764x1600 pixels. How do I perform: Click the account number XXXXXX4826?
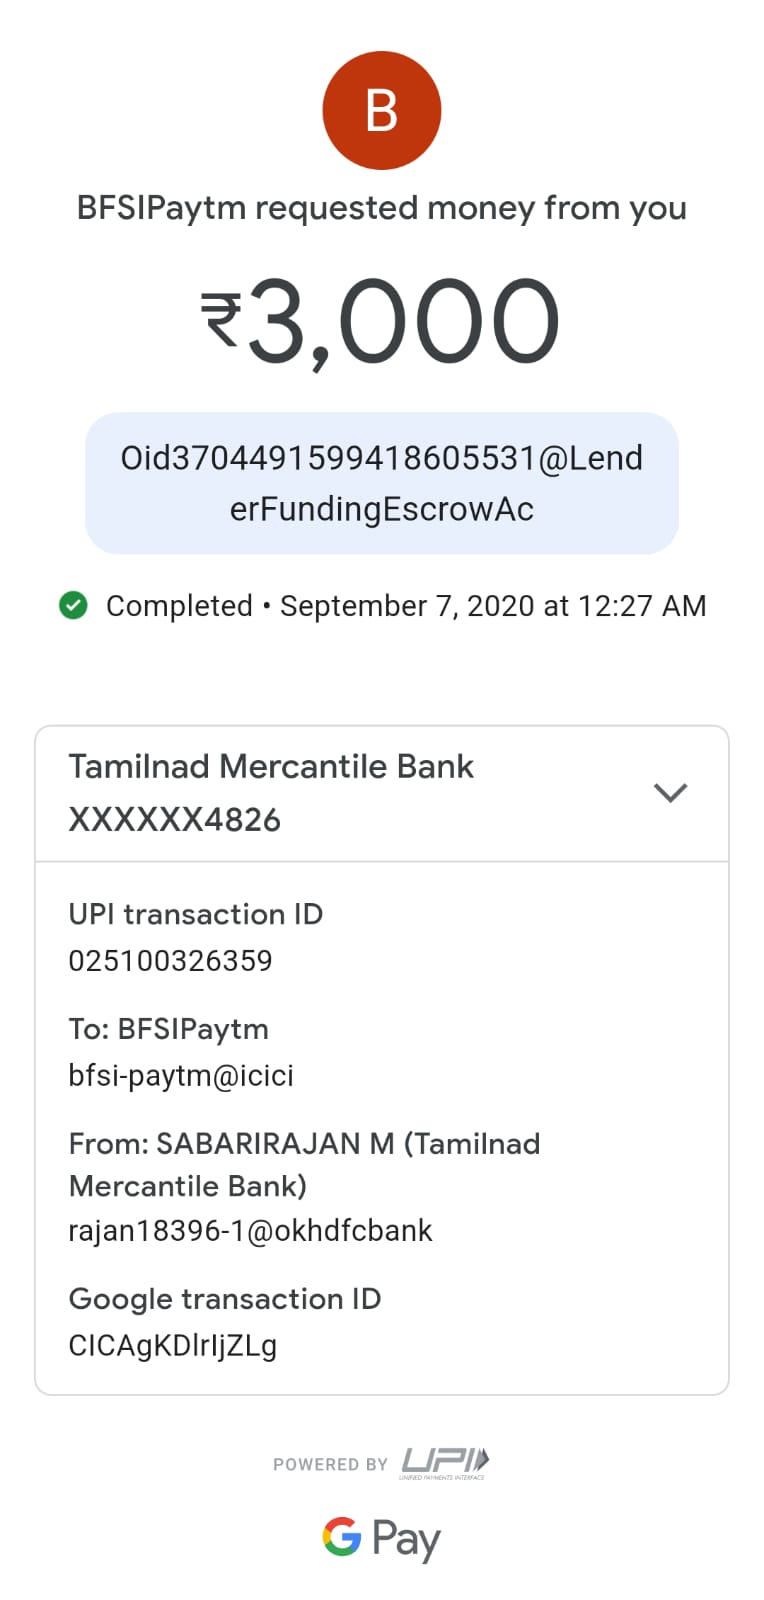pyautogui.click(x=174, y=820)
